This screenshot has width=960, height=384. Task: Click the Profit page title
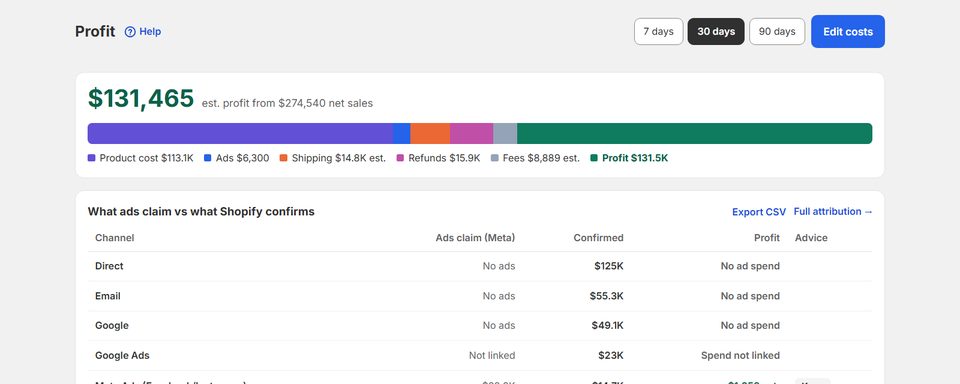coord(95,32)
